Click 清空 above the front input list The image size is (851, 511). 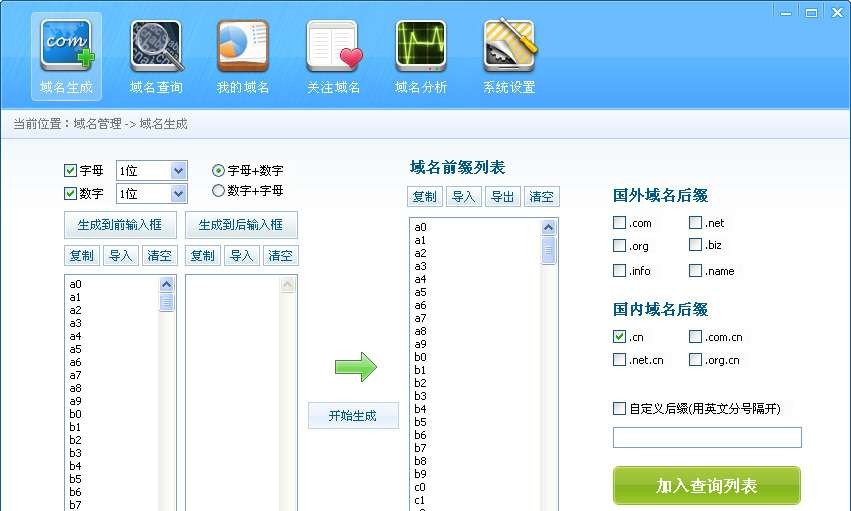point(160,256)
